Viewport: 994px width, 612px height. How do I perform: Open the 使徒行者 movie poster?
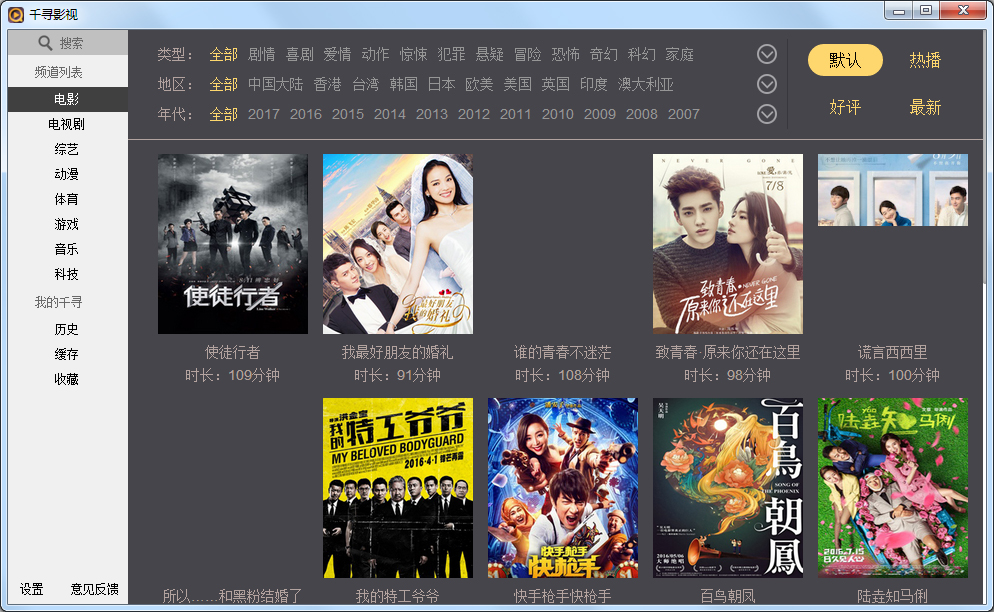coord(233,244)
